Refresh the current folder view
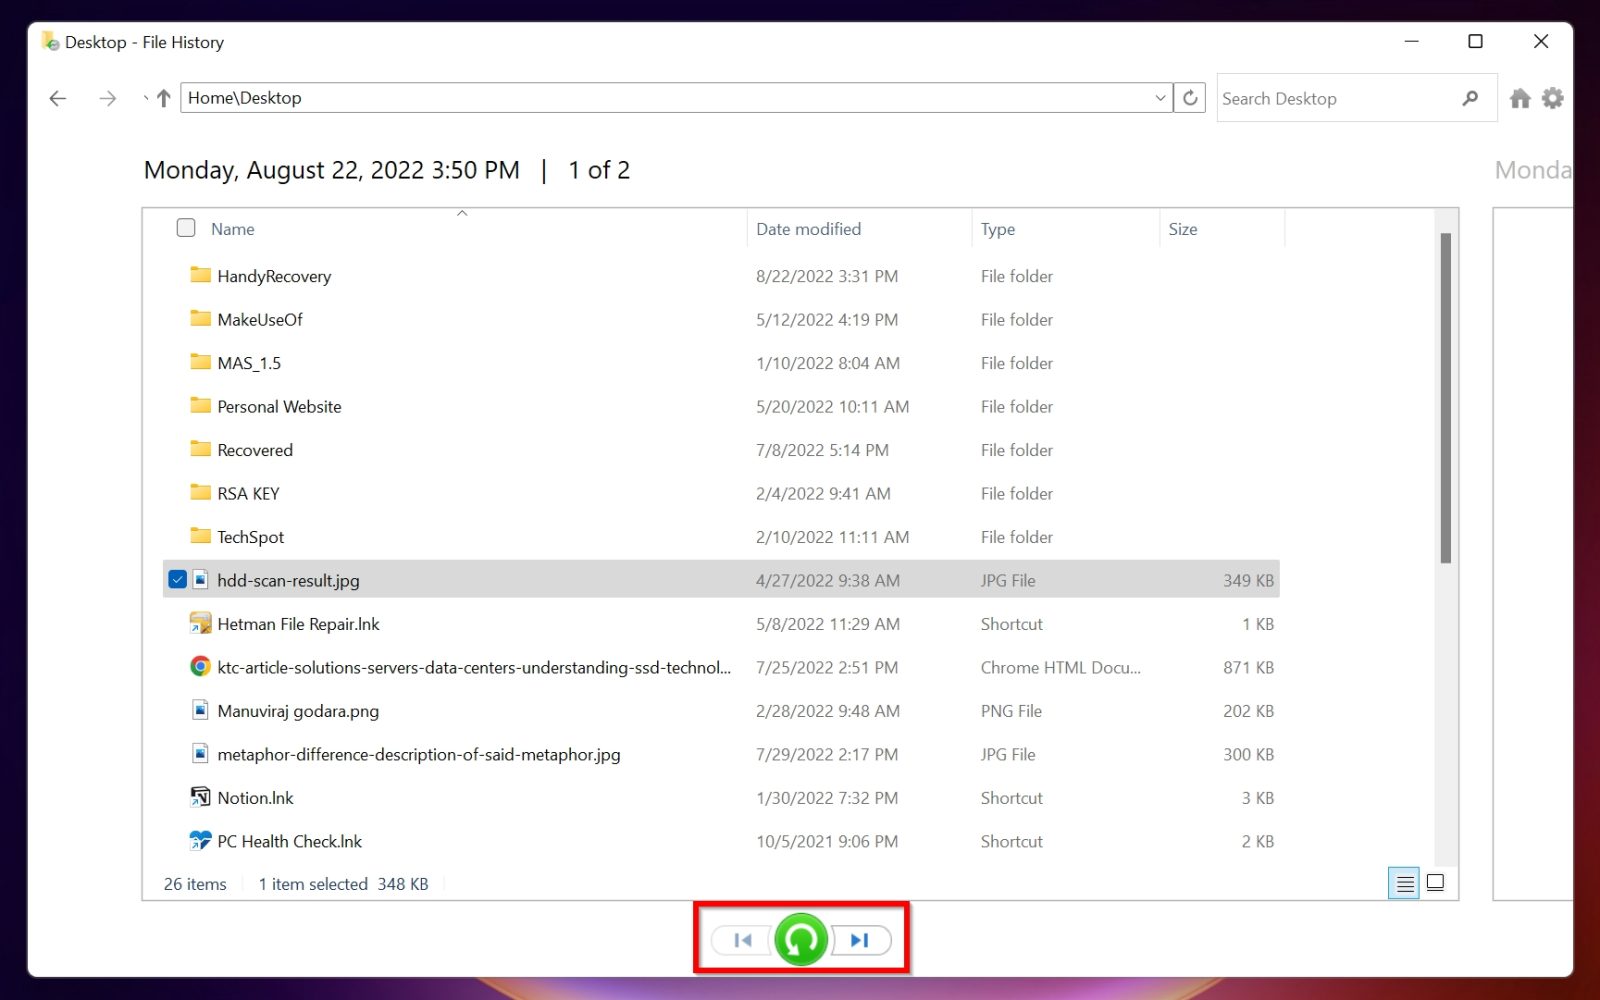Viewport: 1600px width, 1000px height. [1190, 97]
